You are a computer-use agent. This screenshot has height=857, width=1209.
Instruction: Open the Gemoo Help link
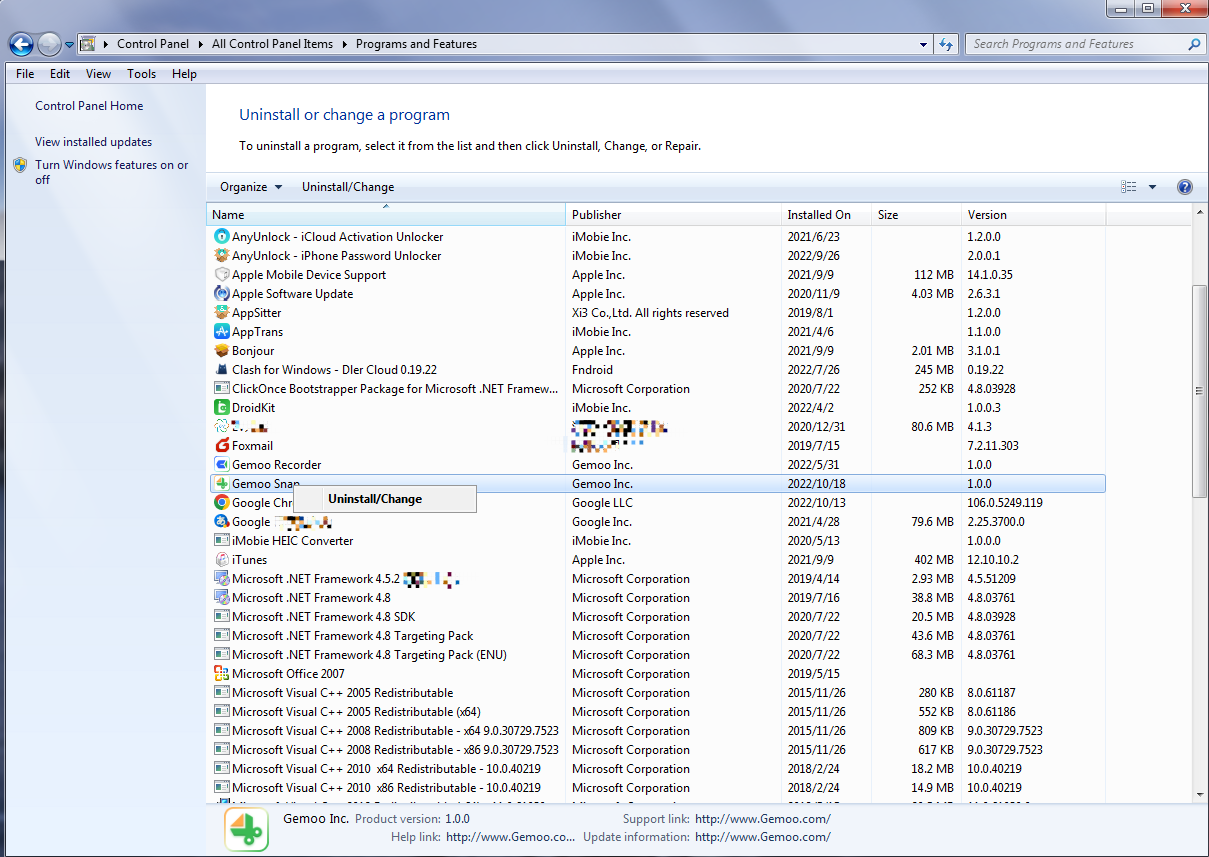tap(511, 837)
